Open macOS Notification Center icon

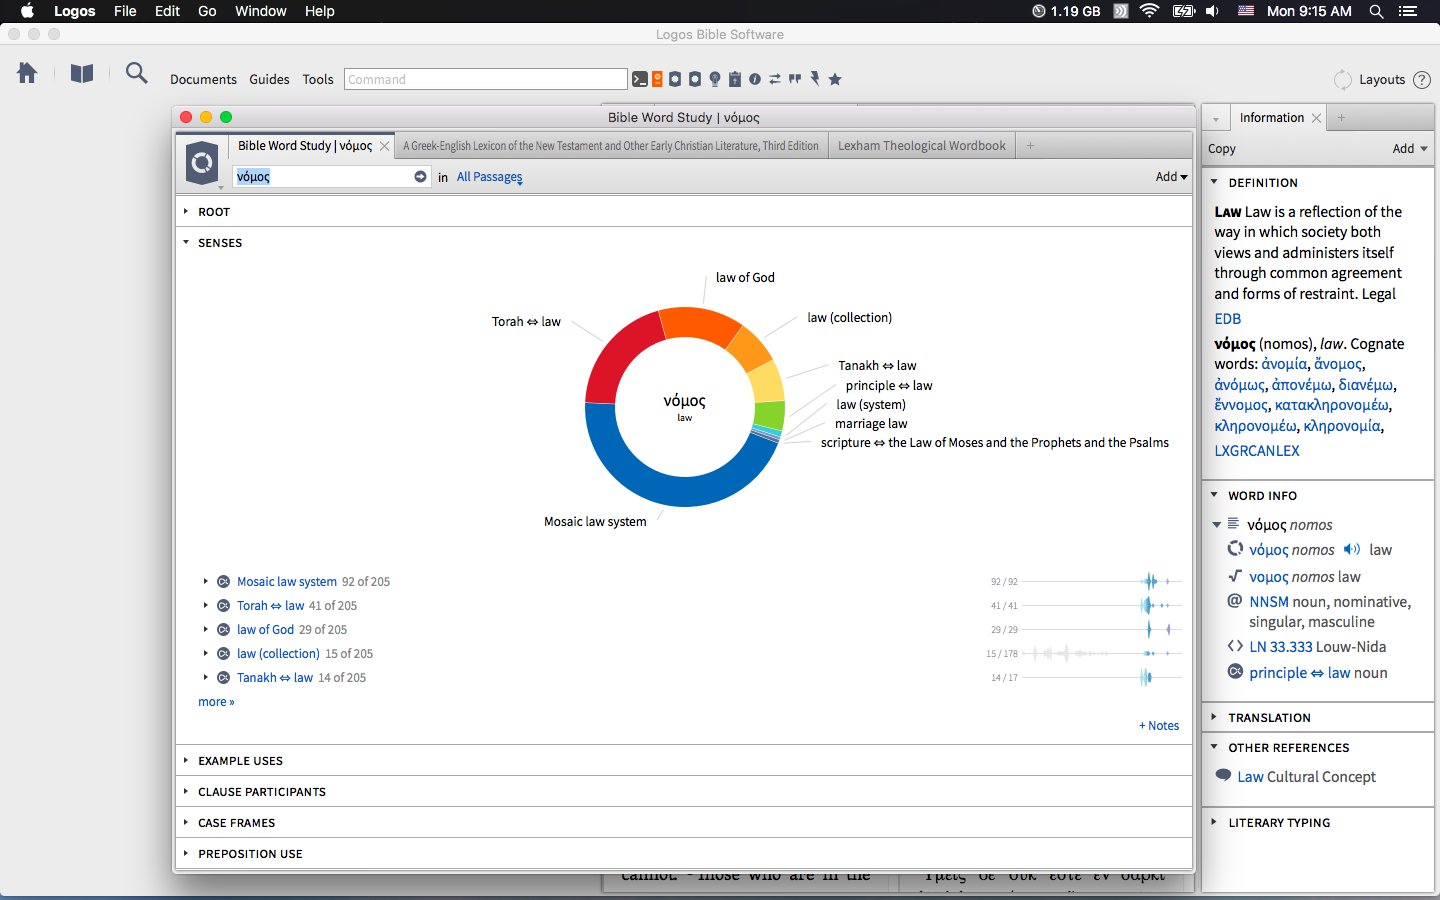pyautogui.click(x=1408, y=11)
